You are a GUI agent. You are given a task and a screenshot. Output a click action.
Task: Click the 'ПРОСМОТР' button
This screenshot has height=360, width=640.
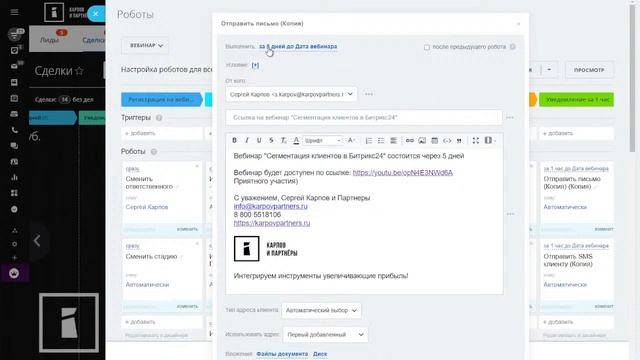pos(589,70)
